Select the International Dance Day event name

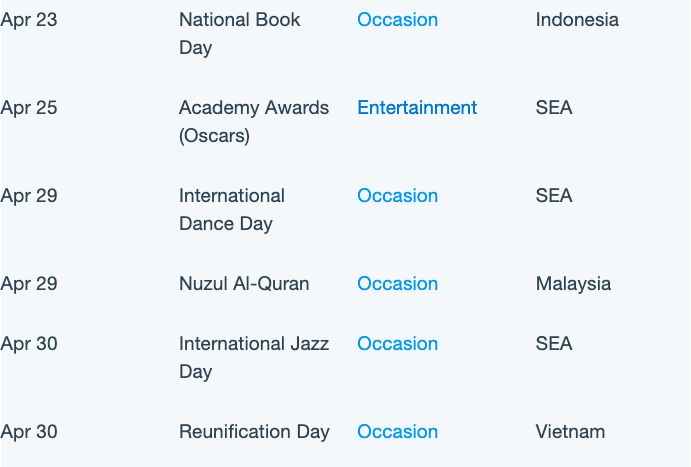tap(232, 210)
